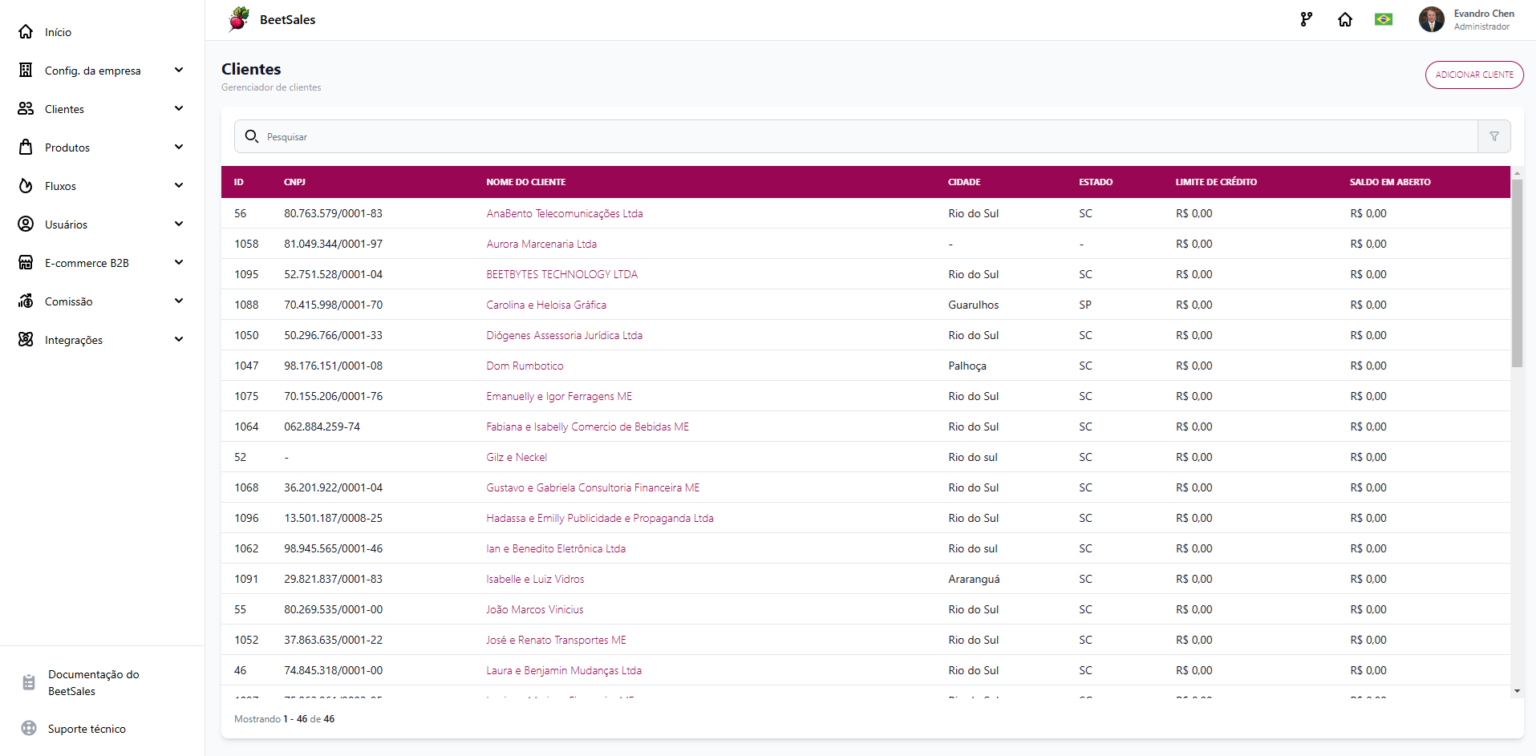Click the home icon in top bar
Image resolution: width=1536 pixels, height=756 pixels.
pos(1345,19)
